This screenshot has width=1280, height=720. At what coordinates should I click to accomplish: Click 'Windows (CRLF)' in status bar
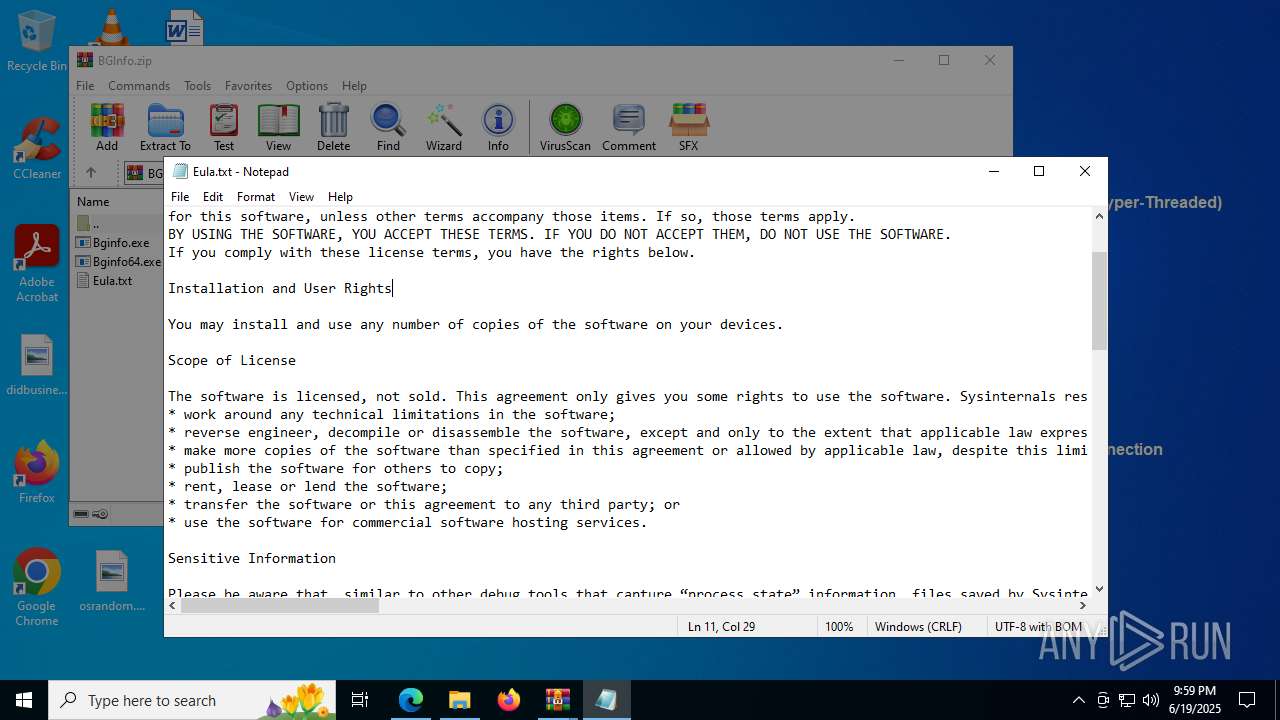coord(918,627)
